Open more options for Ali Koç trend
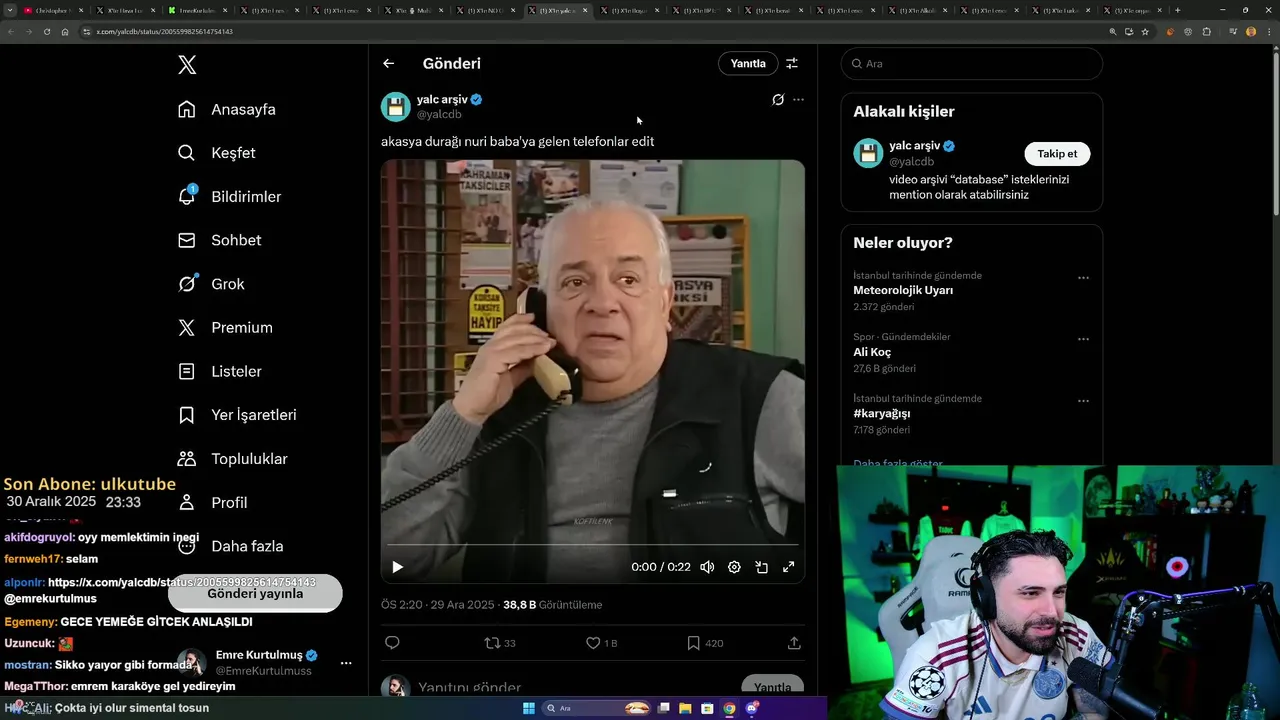 (x=1083, y=340)
